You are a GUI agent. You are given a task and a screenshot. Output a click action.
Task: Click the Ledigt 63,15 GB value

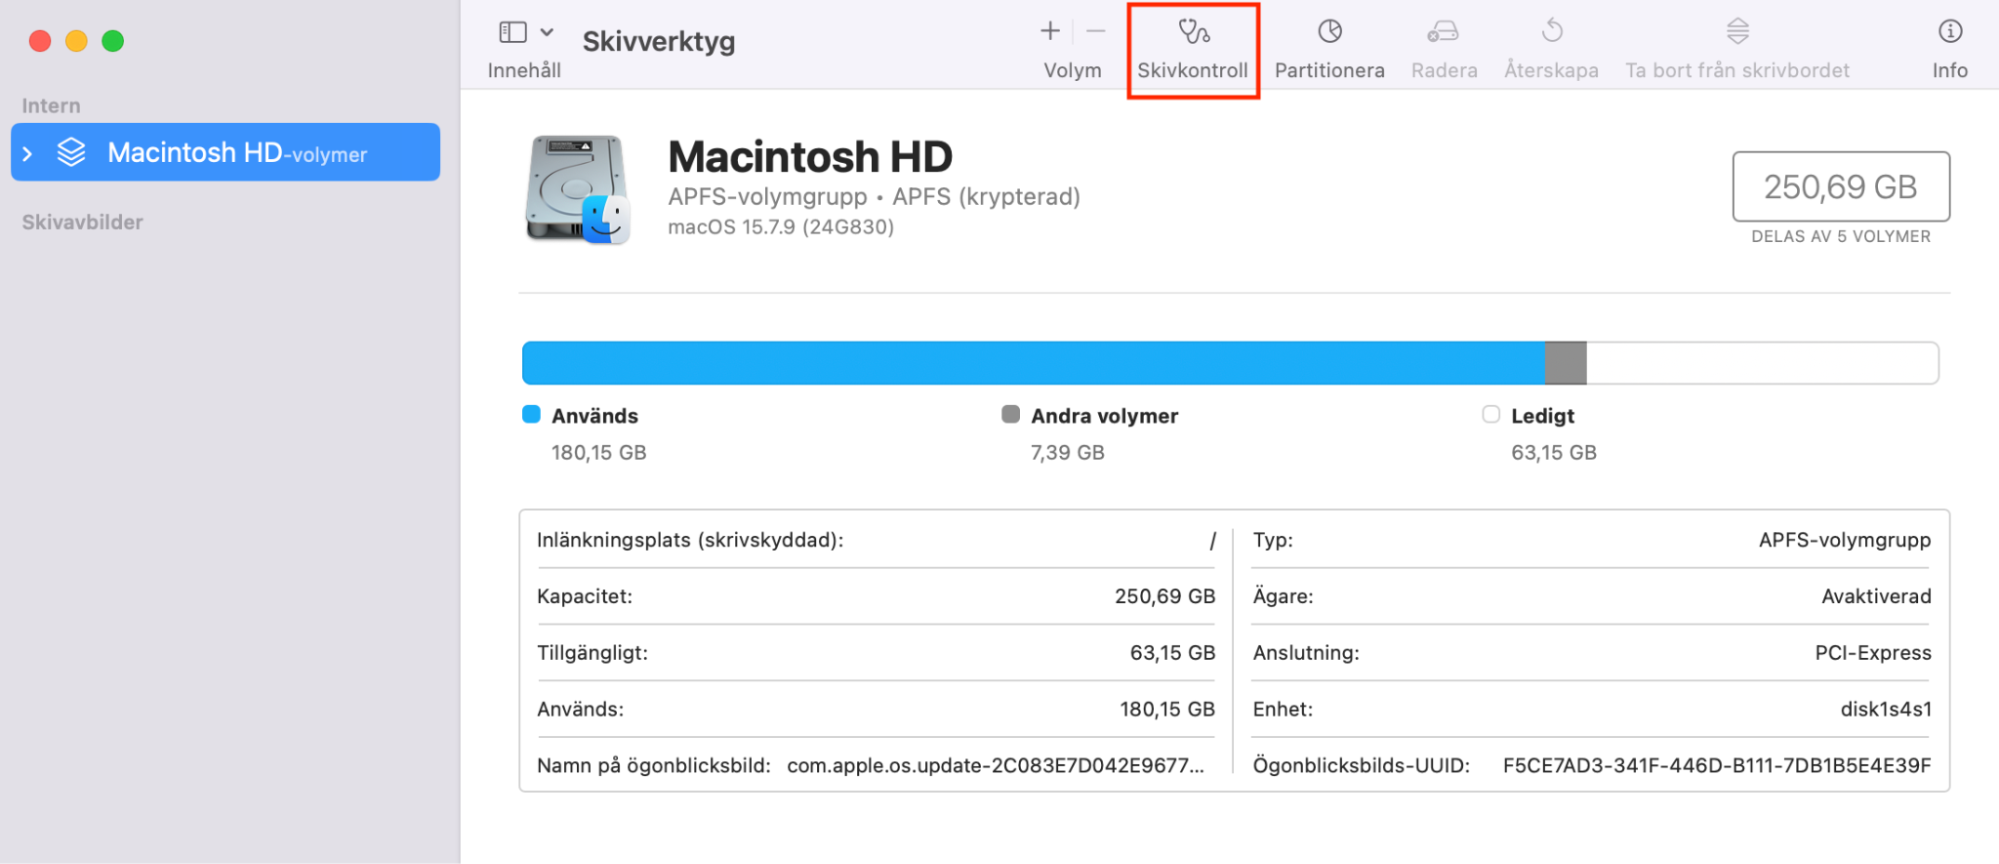pos(1554,452)
